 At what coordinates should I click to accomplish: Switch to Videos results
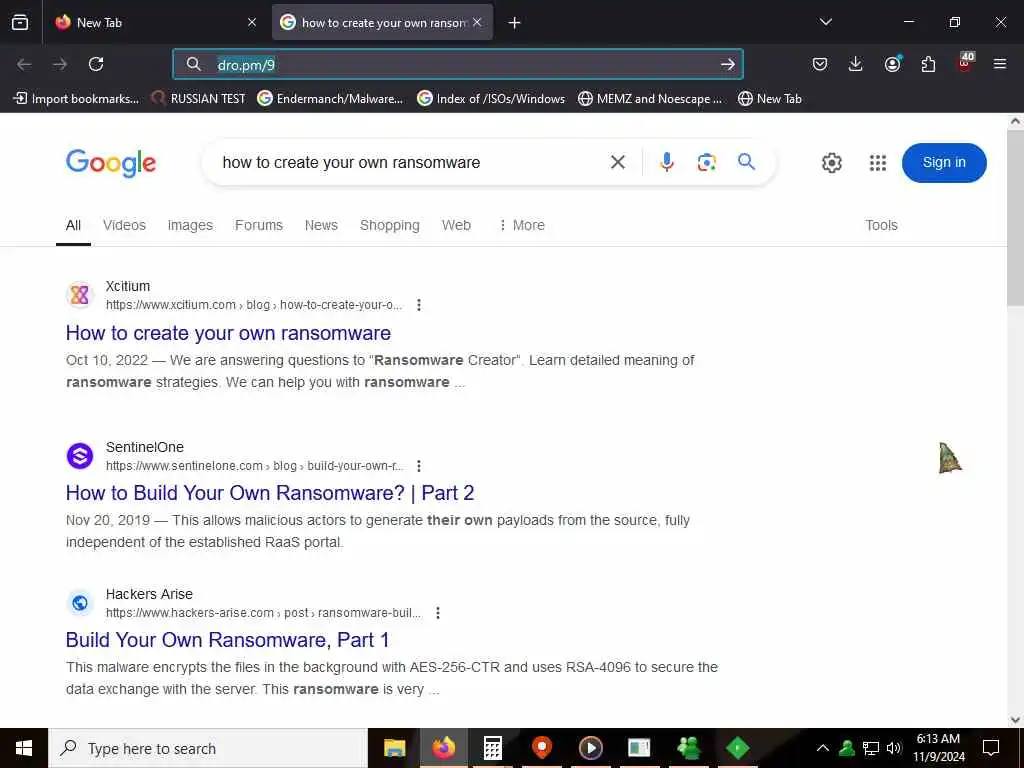click(124, 225)
